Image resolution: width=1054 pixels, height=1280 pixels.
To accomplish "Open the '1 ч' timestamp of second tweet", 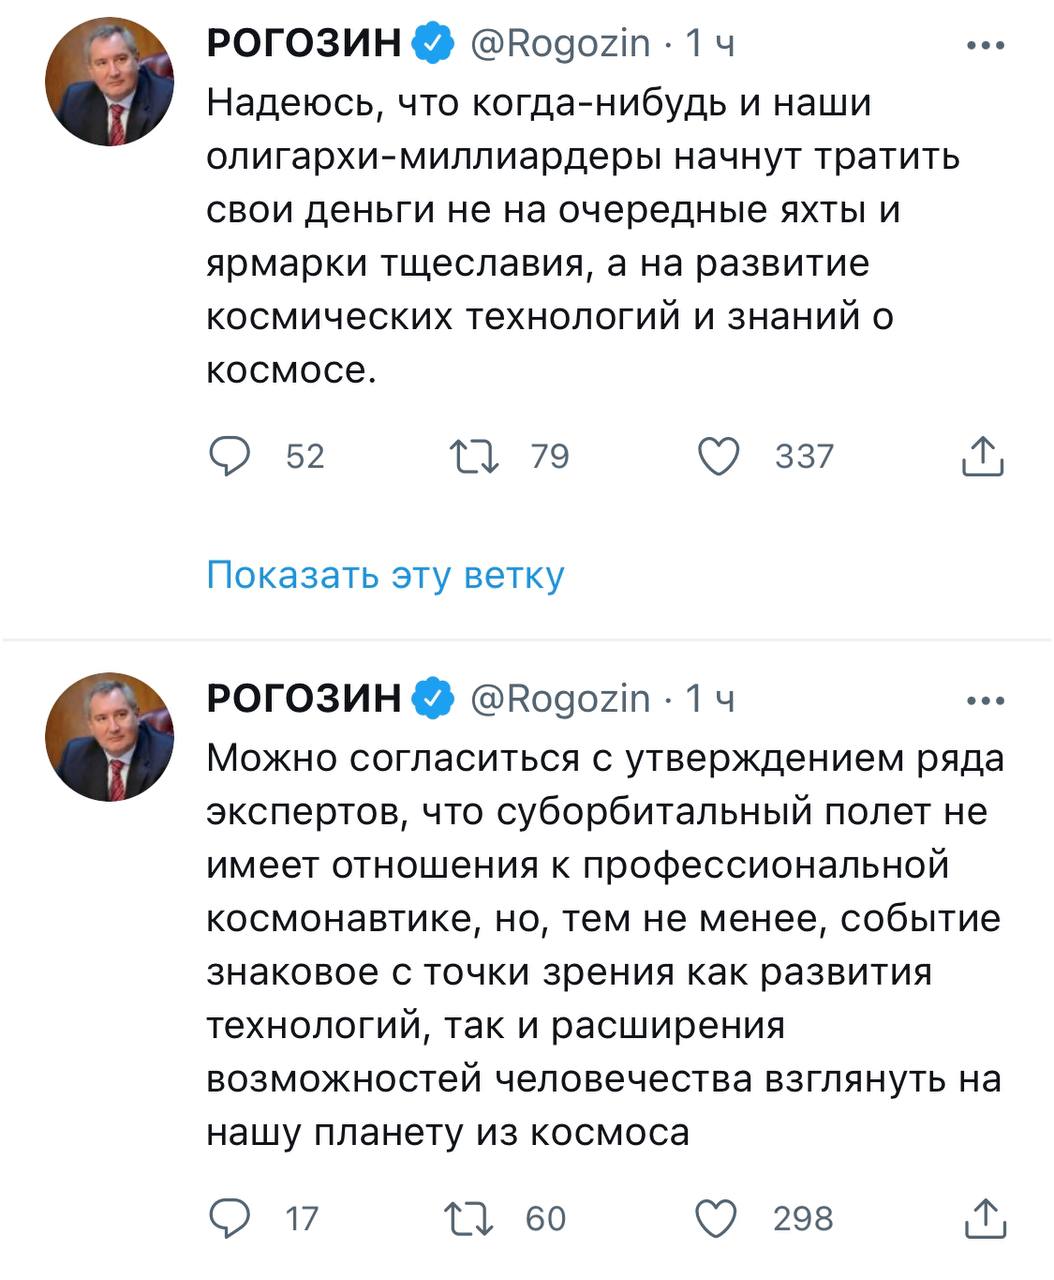I will point(710,699).
